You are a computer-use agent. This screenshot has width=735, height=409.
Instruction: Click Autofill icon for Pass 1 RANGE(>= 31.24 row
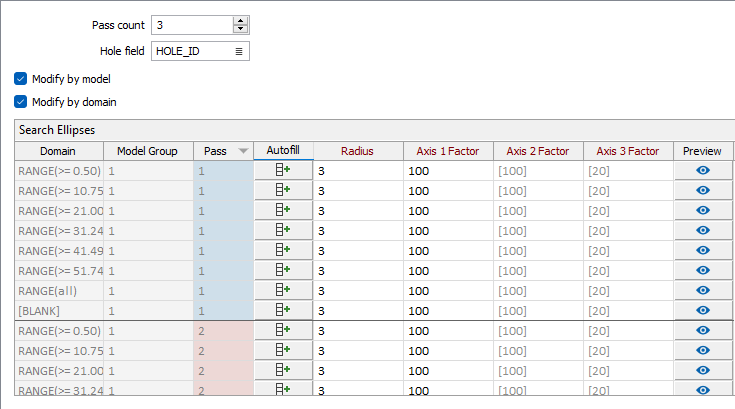click(x=283, y=230)
